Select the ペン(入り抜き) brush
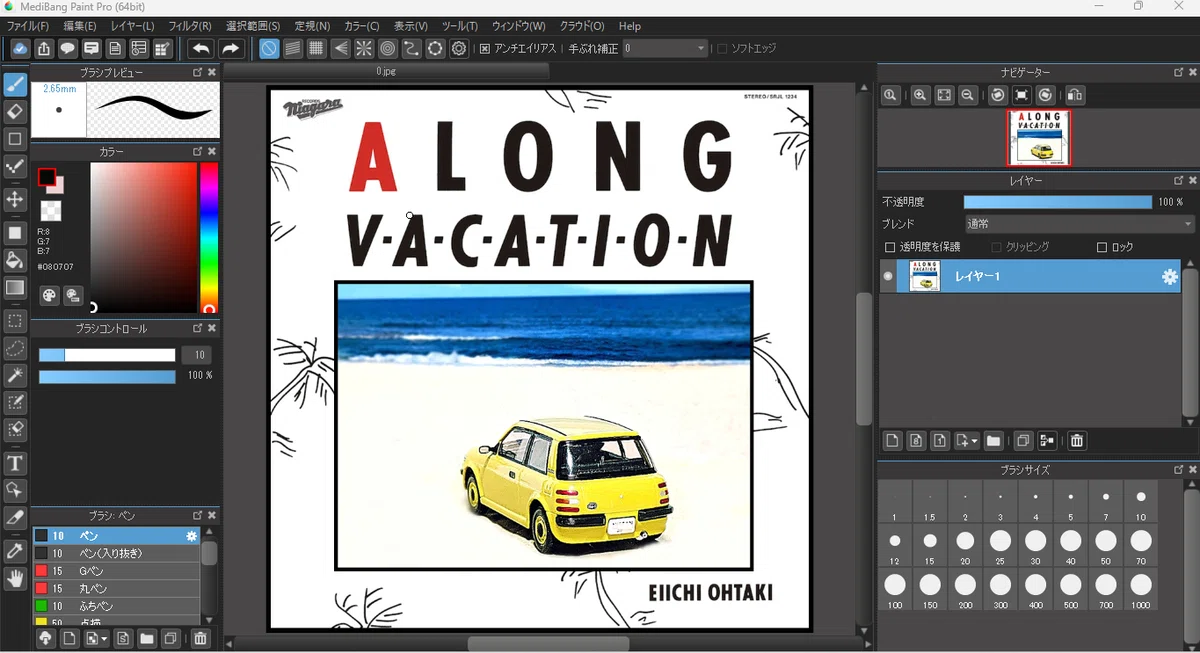Image resolution: width=1200 pixels, height=653 pixels. pyautogui.click(x=116, y=554)
